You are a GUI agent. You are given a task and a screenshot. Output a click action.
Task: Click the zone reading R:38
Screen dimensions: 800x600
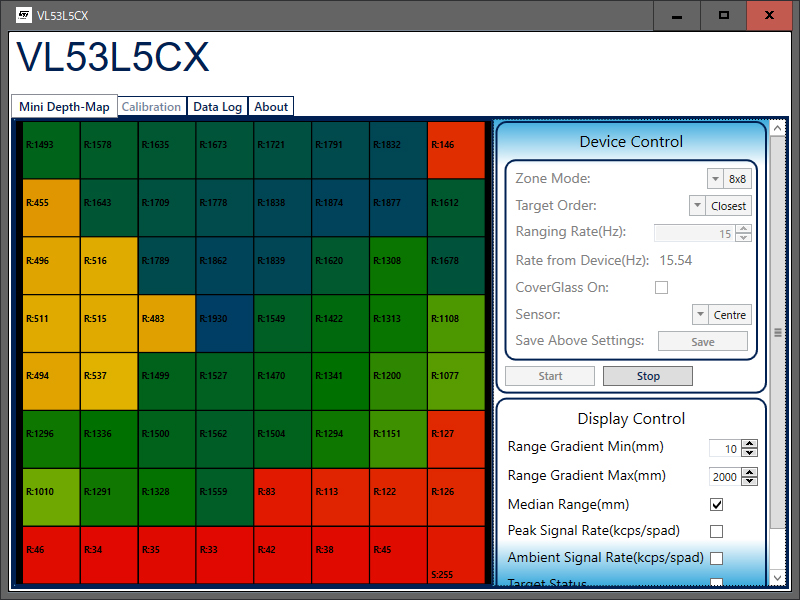coord(340,555)
